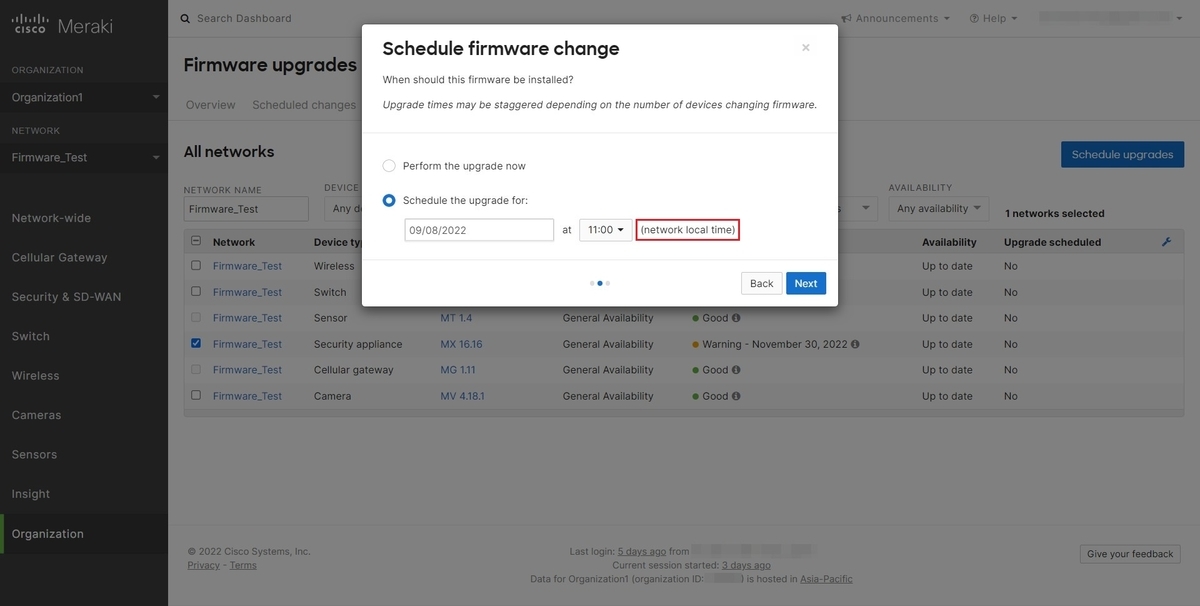Open the 11:00 time dropdown
Image resolution: width=1200 pixels, height=606 pixels.
[x=605, y=229]
